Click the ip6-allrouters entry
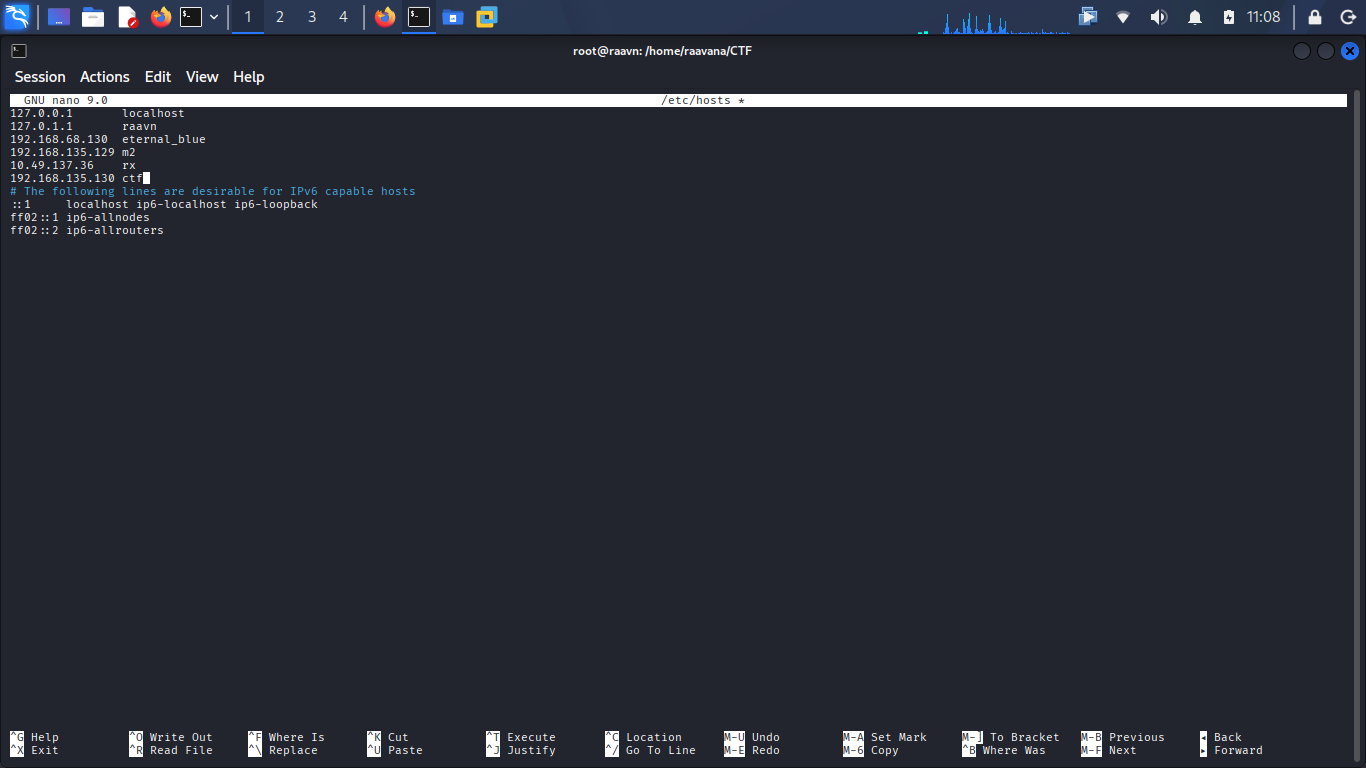 115,231
